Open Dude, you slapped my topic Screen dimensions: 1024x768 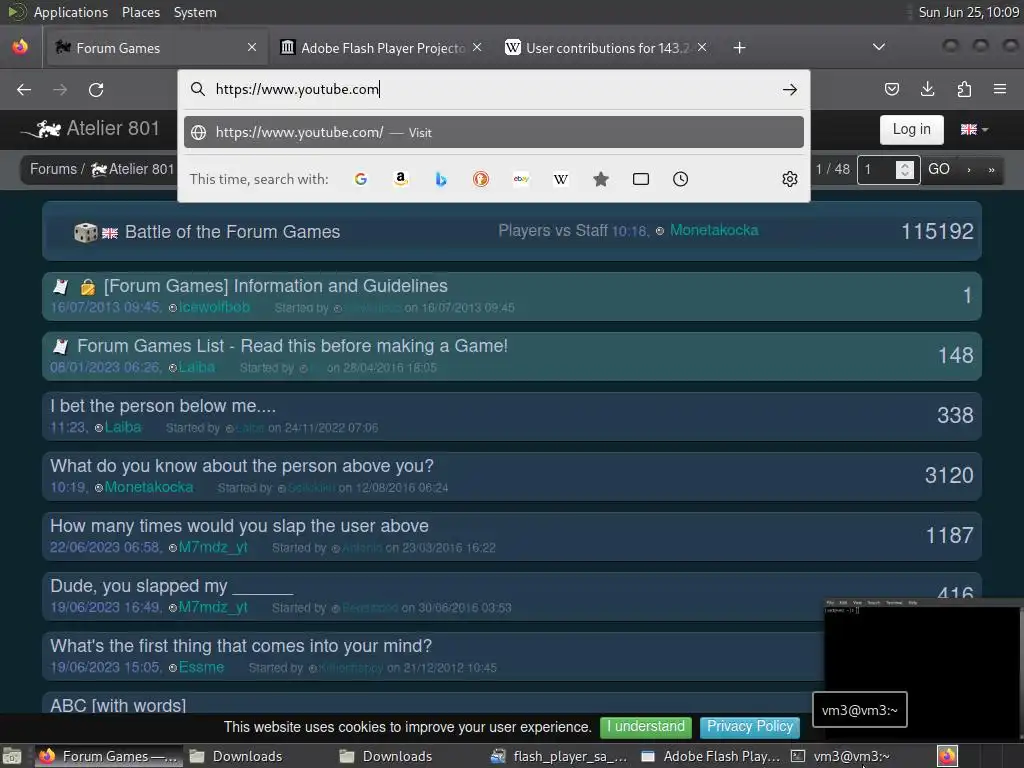click(171, 586)
